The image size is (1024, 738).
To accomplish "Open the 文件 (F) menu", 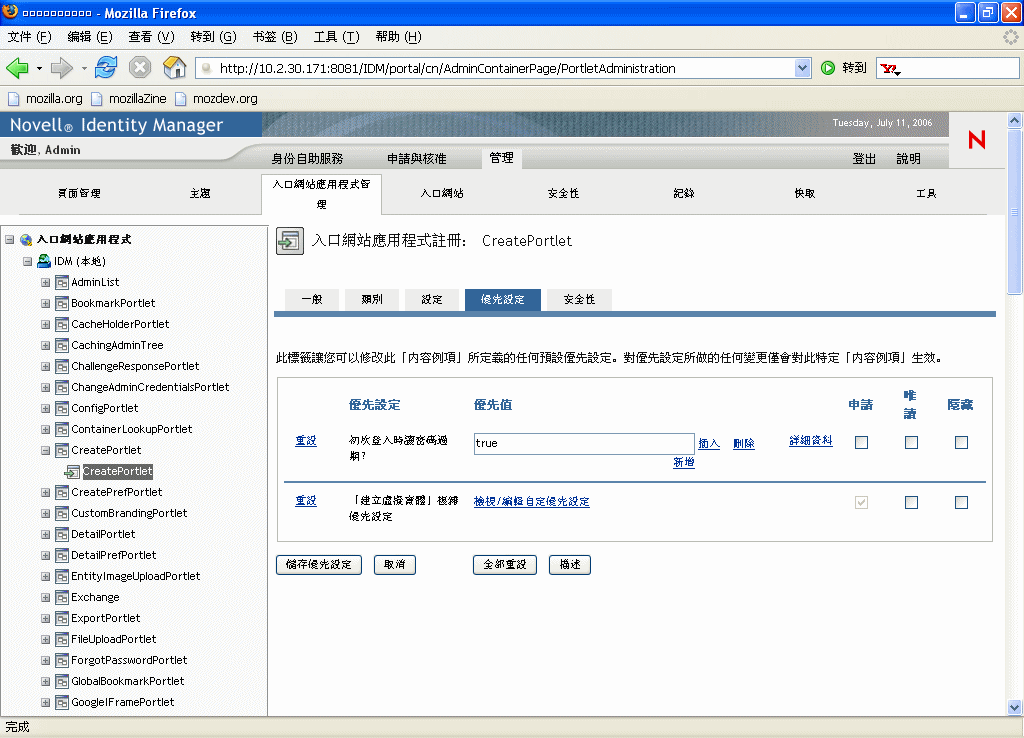I will pyautogui.click(x=29, y=37).
